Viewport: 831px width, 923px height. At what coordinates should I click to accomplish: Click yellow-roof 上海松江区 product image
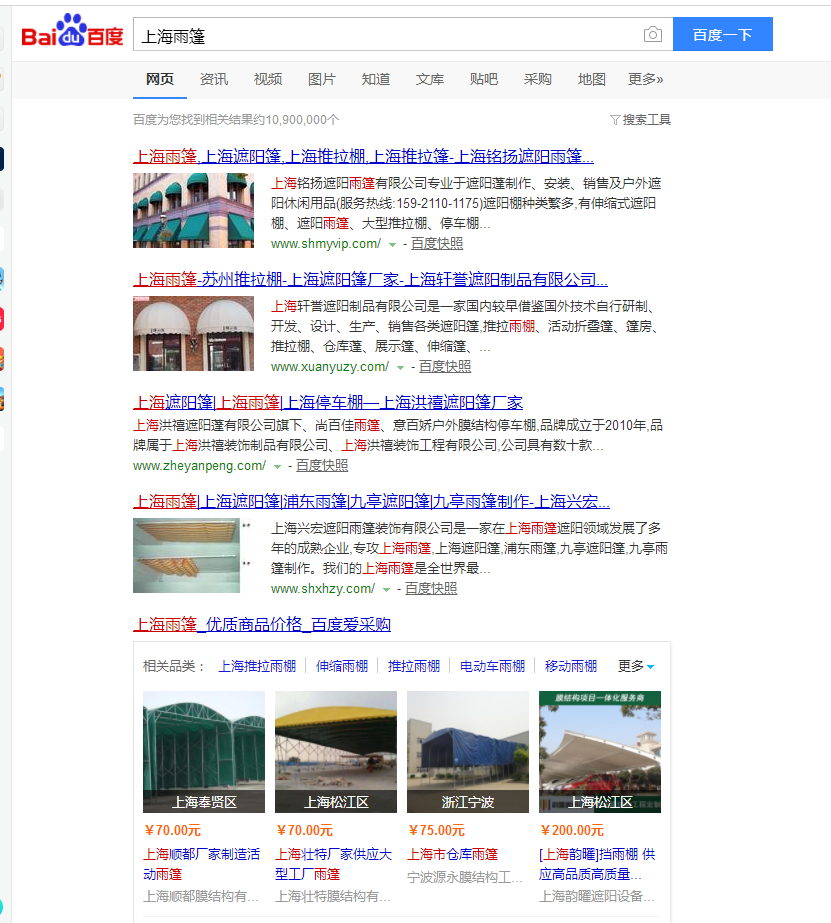pos(336,752)
